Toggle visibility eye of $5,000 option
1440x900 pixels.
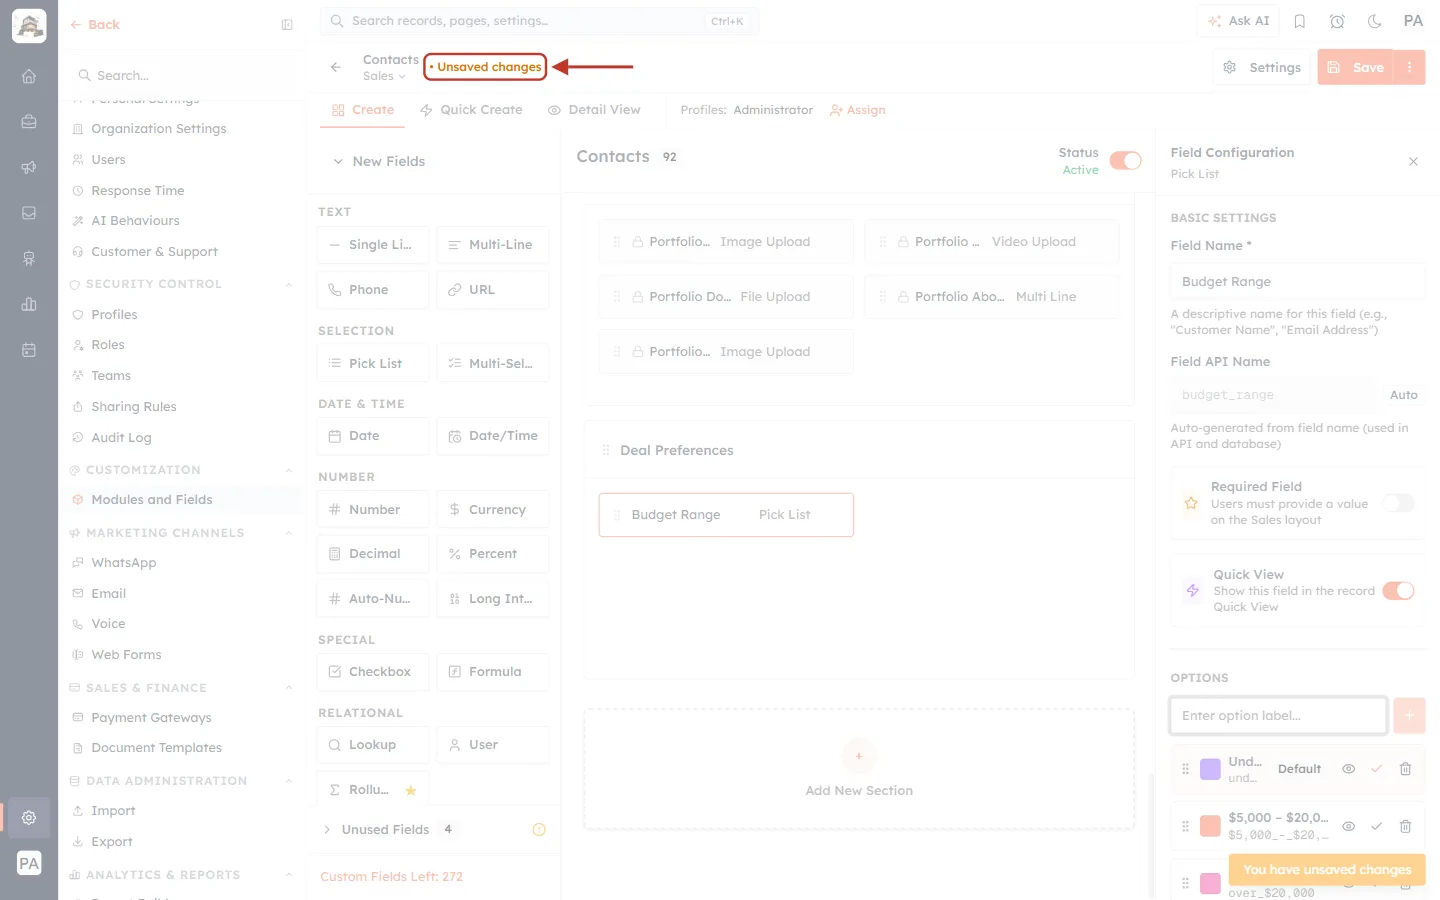[x=1349, y=826]
